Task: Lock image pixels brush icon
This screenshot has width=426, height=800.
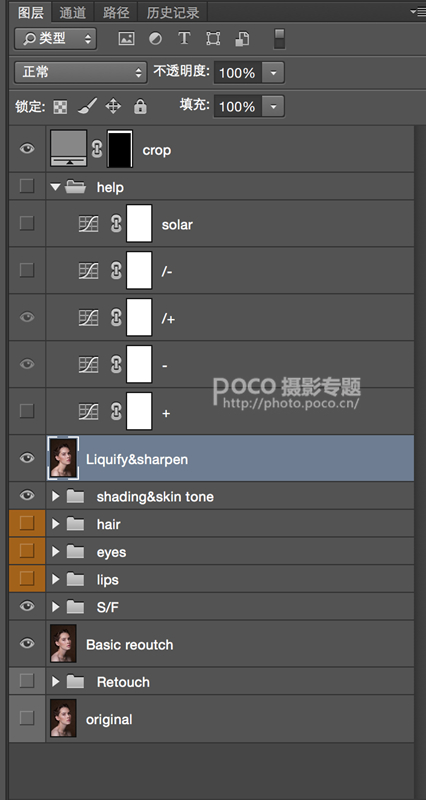Action: [x=87, y=106]
